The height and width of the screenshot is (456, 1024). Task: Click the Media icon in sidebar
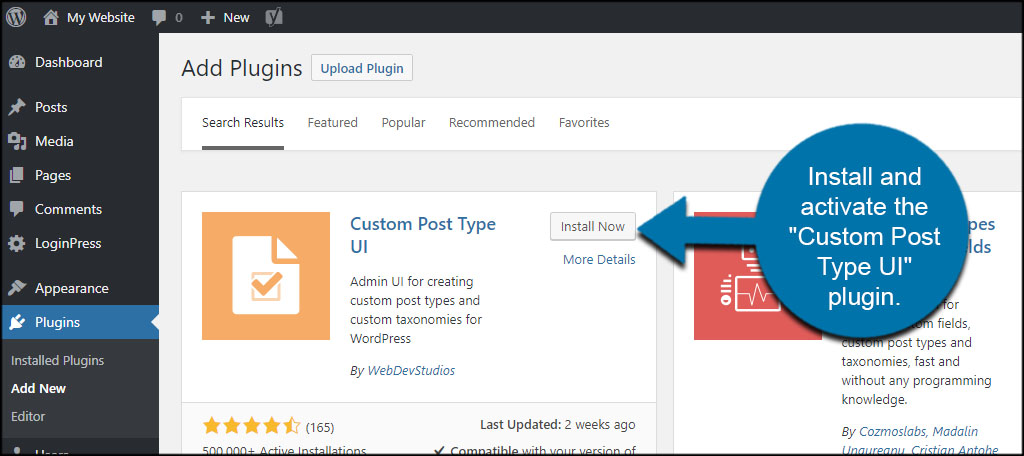pos(16,141)
